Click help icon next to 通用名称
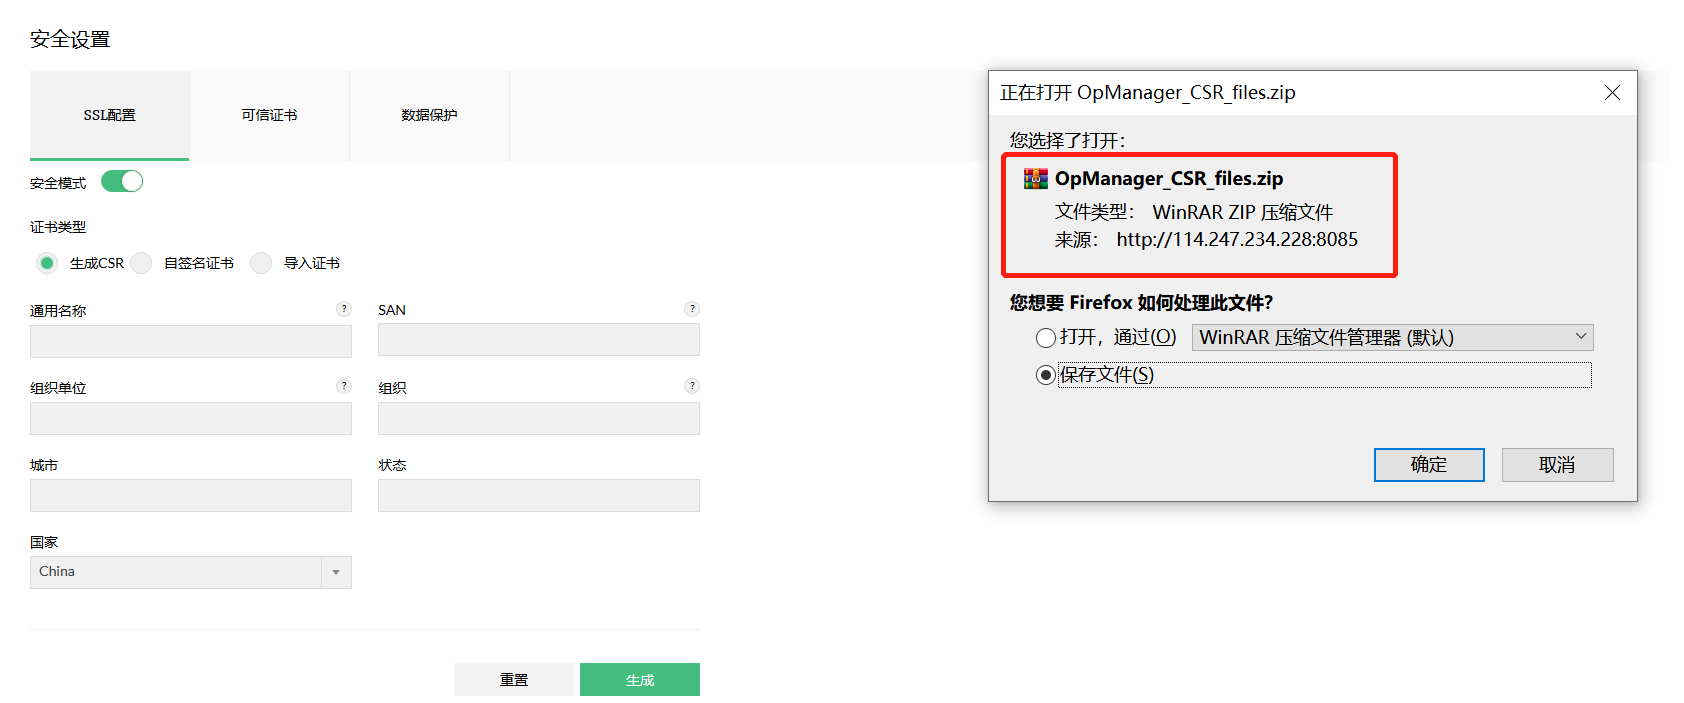 tap(344, 309)
